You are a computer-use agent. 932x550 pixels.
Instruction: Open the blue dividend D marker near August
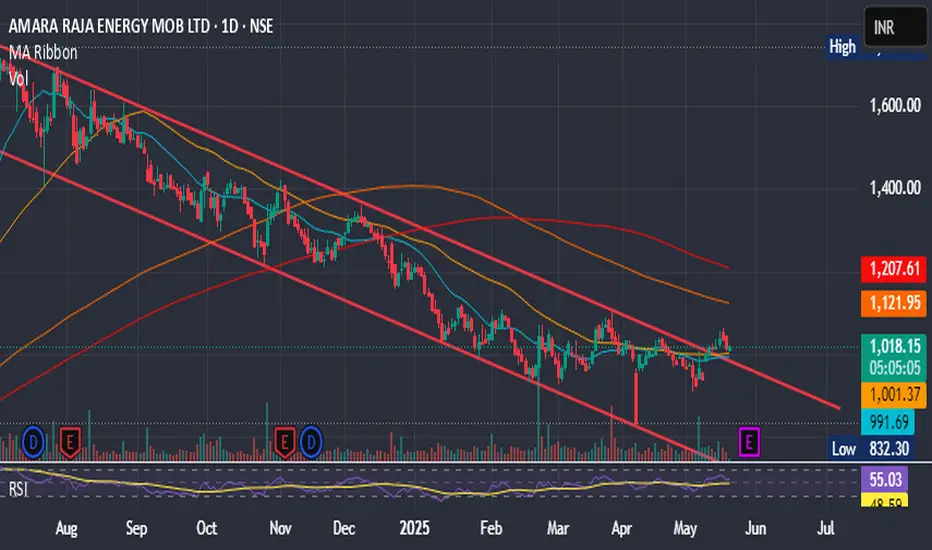coord(33,442)
